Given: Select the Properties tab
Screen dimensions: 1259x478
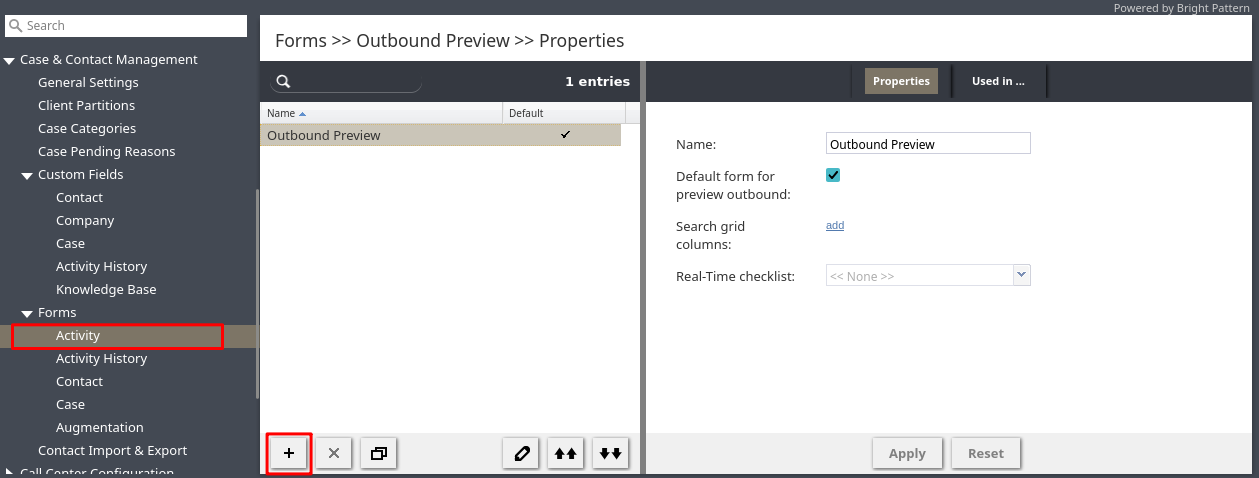Looking at the screenshot, I should [900, 82].
